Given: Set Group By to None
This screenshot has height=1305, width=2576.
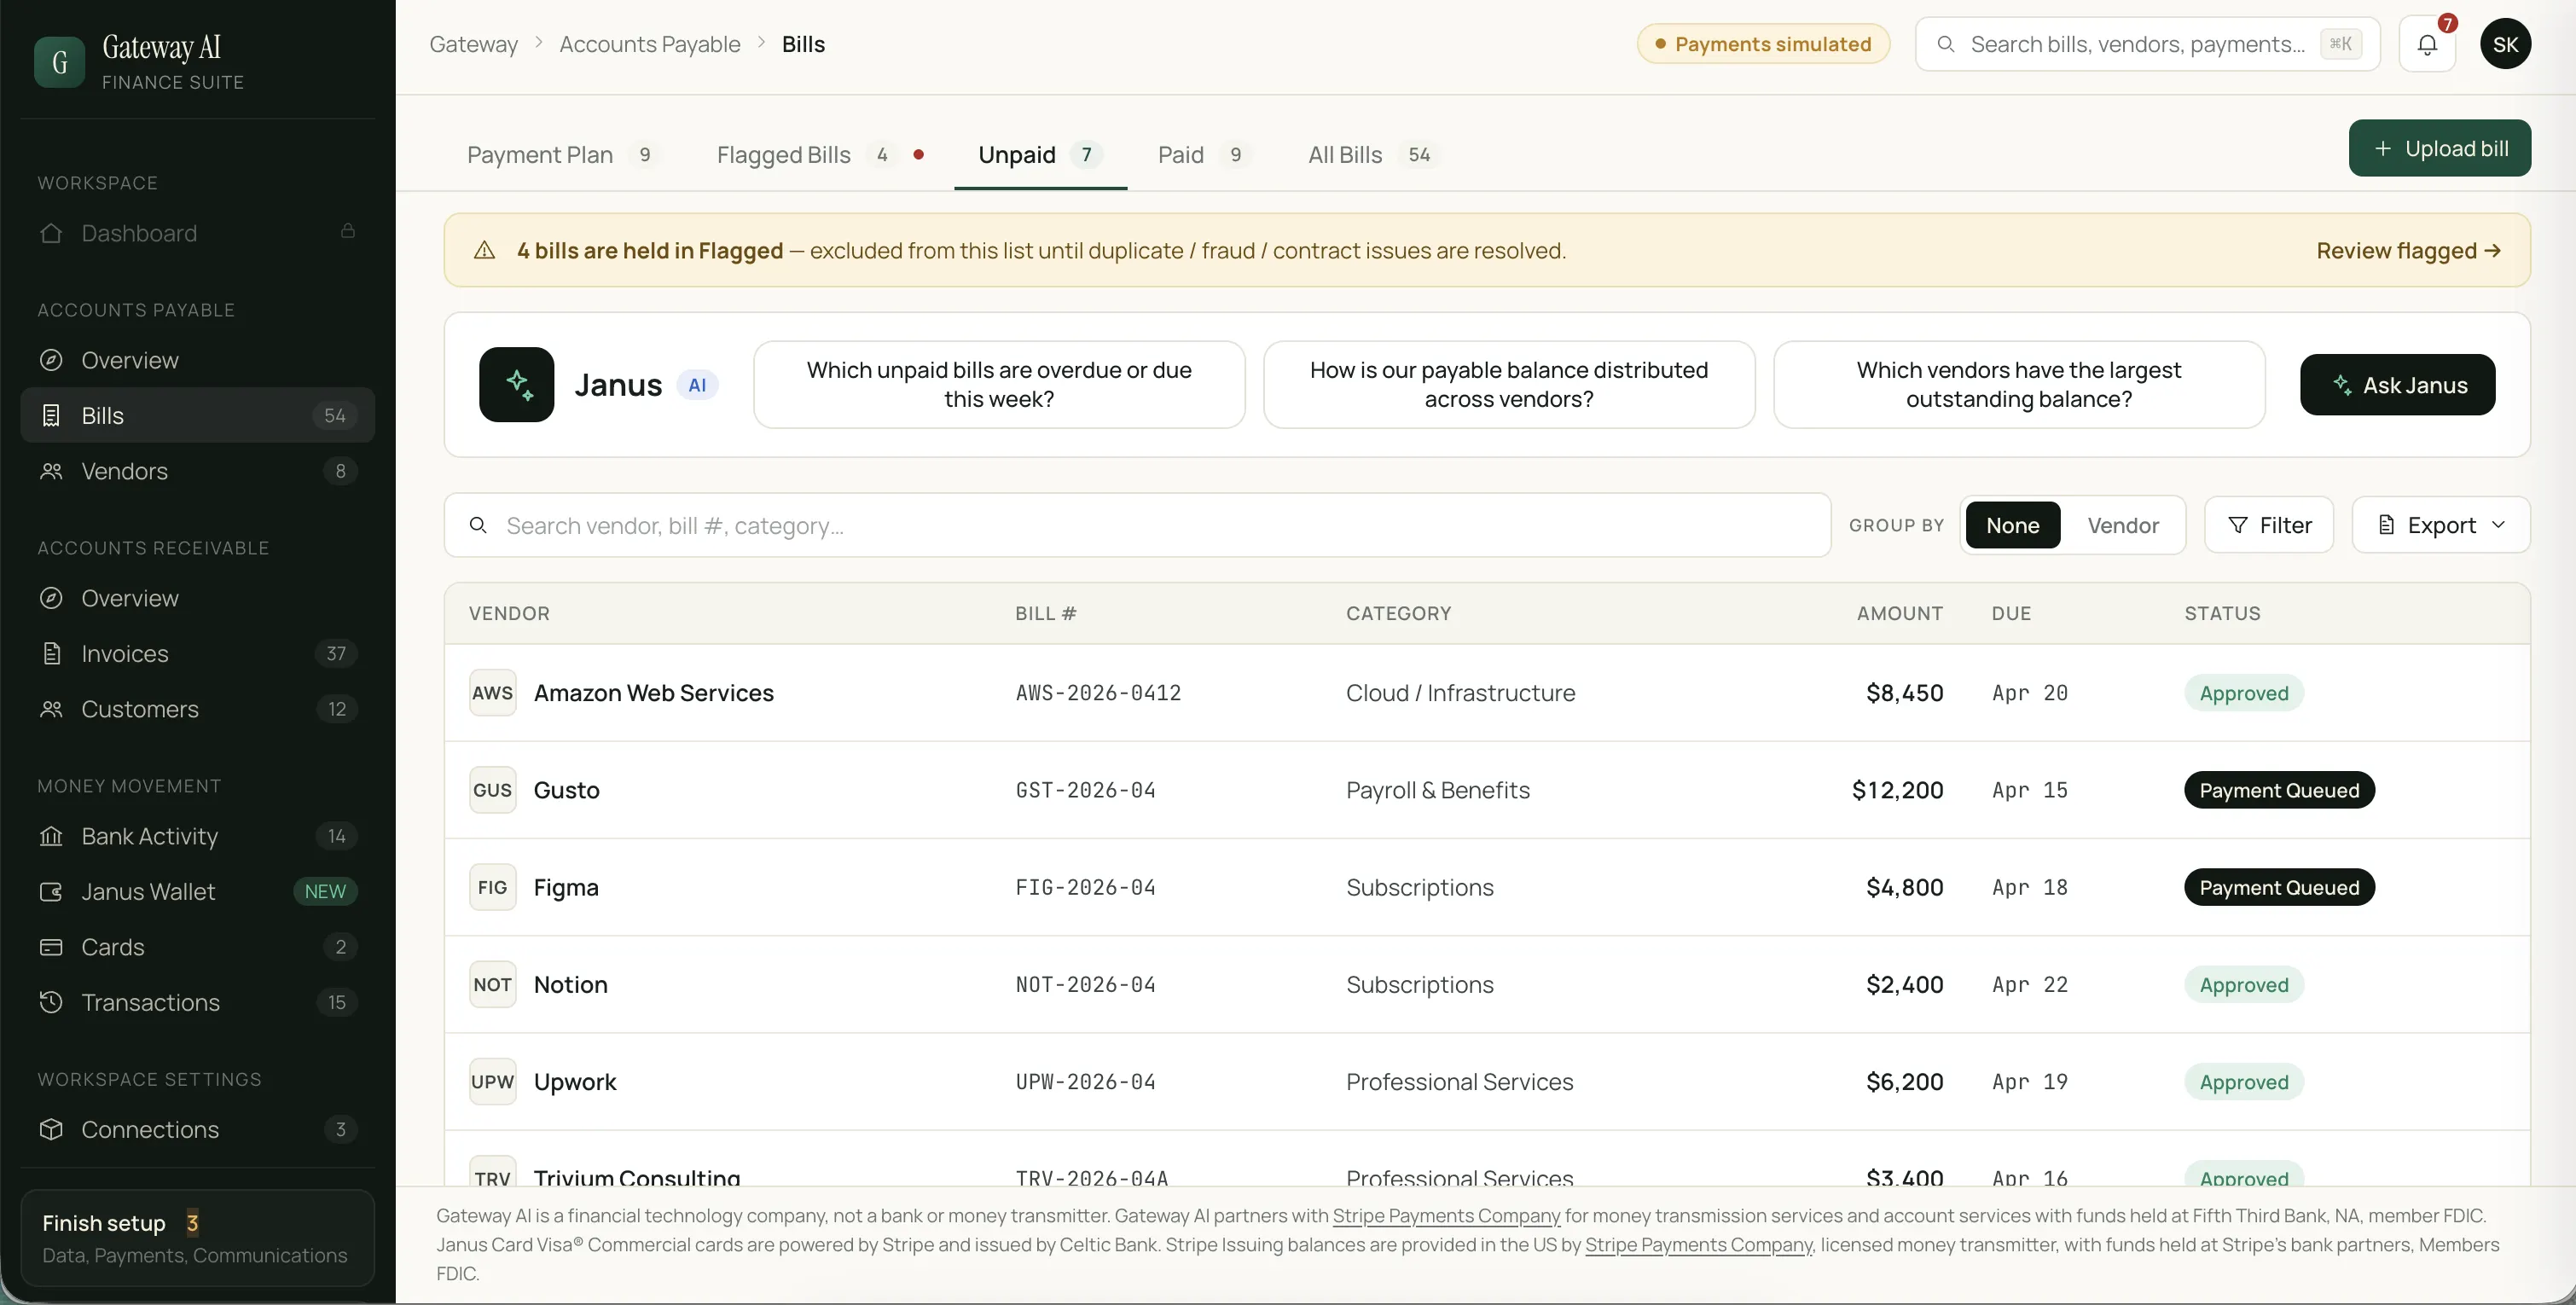Looking at the screenshot, I should (x=2012, y=525).
